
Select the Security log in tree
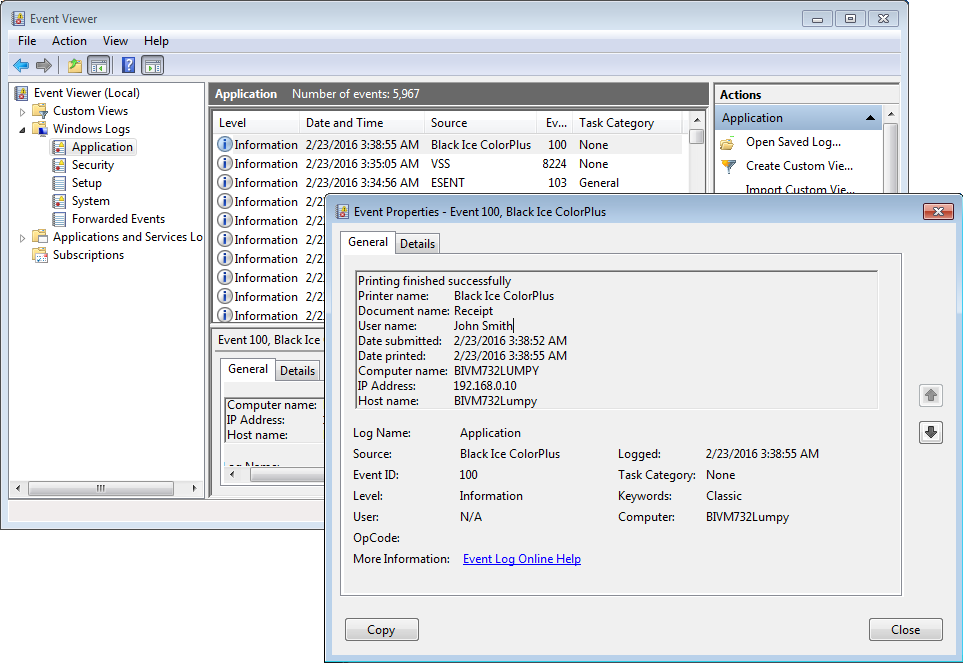pyautogui.click(x=93, y=165)
